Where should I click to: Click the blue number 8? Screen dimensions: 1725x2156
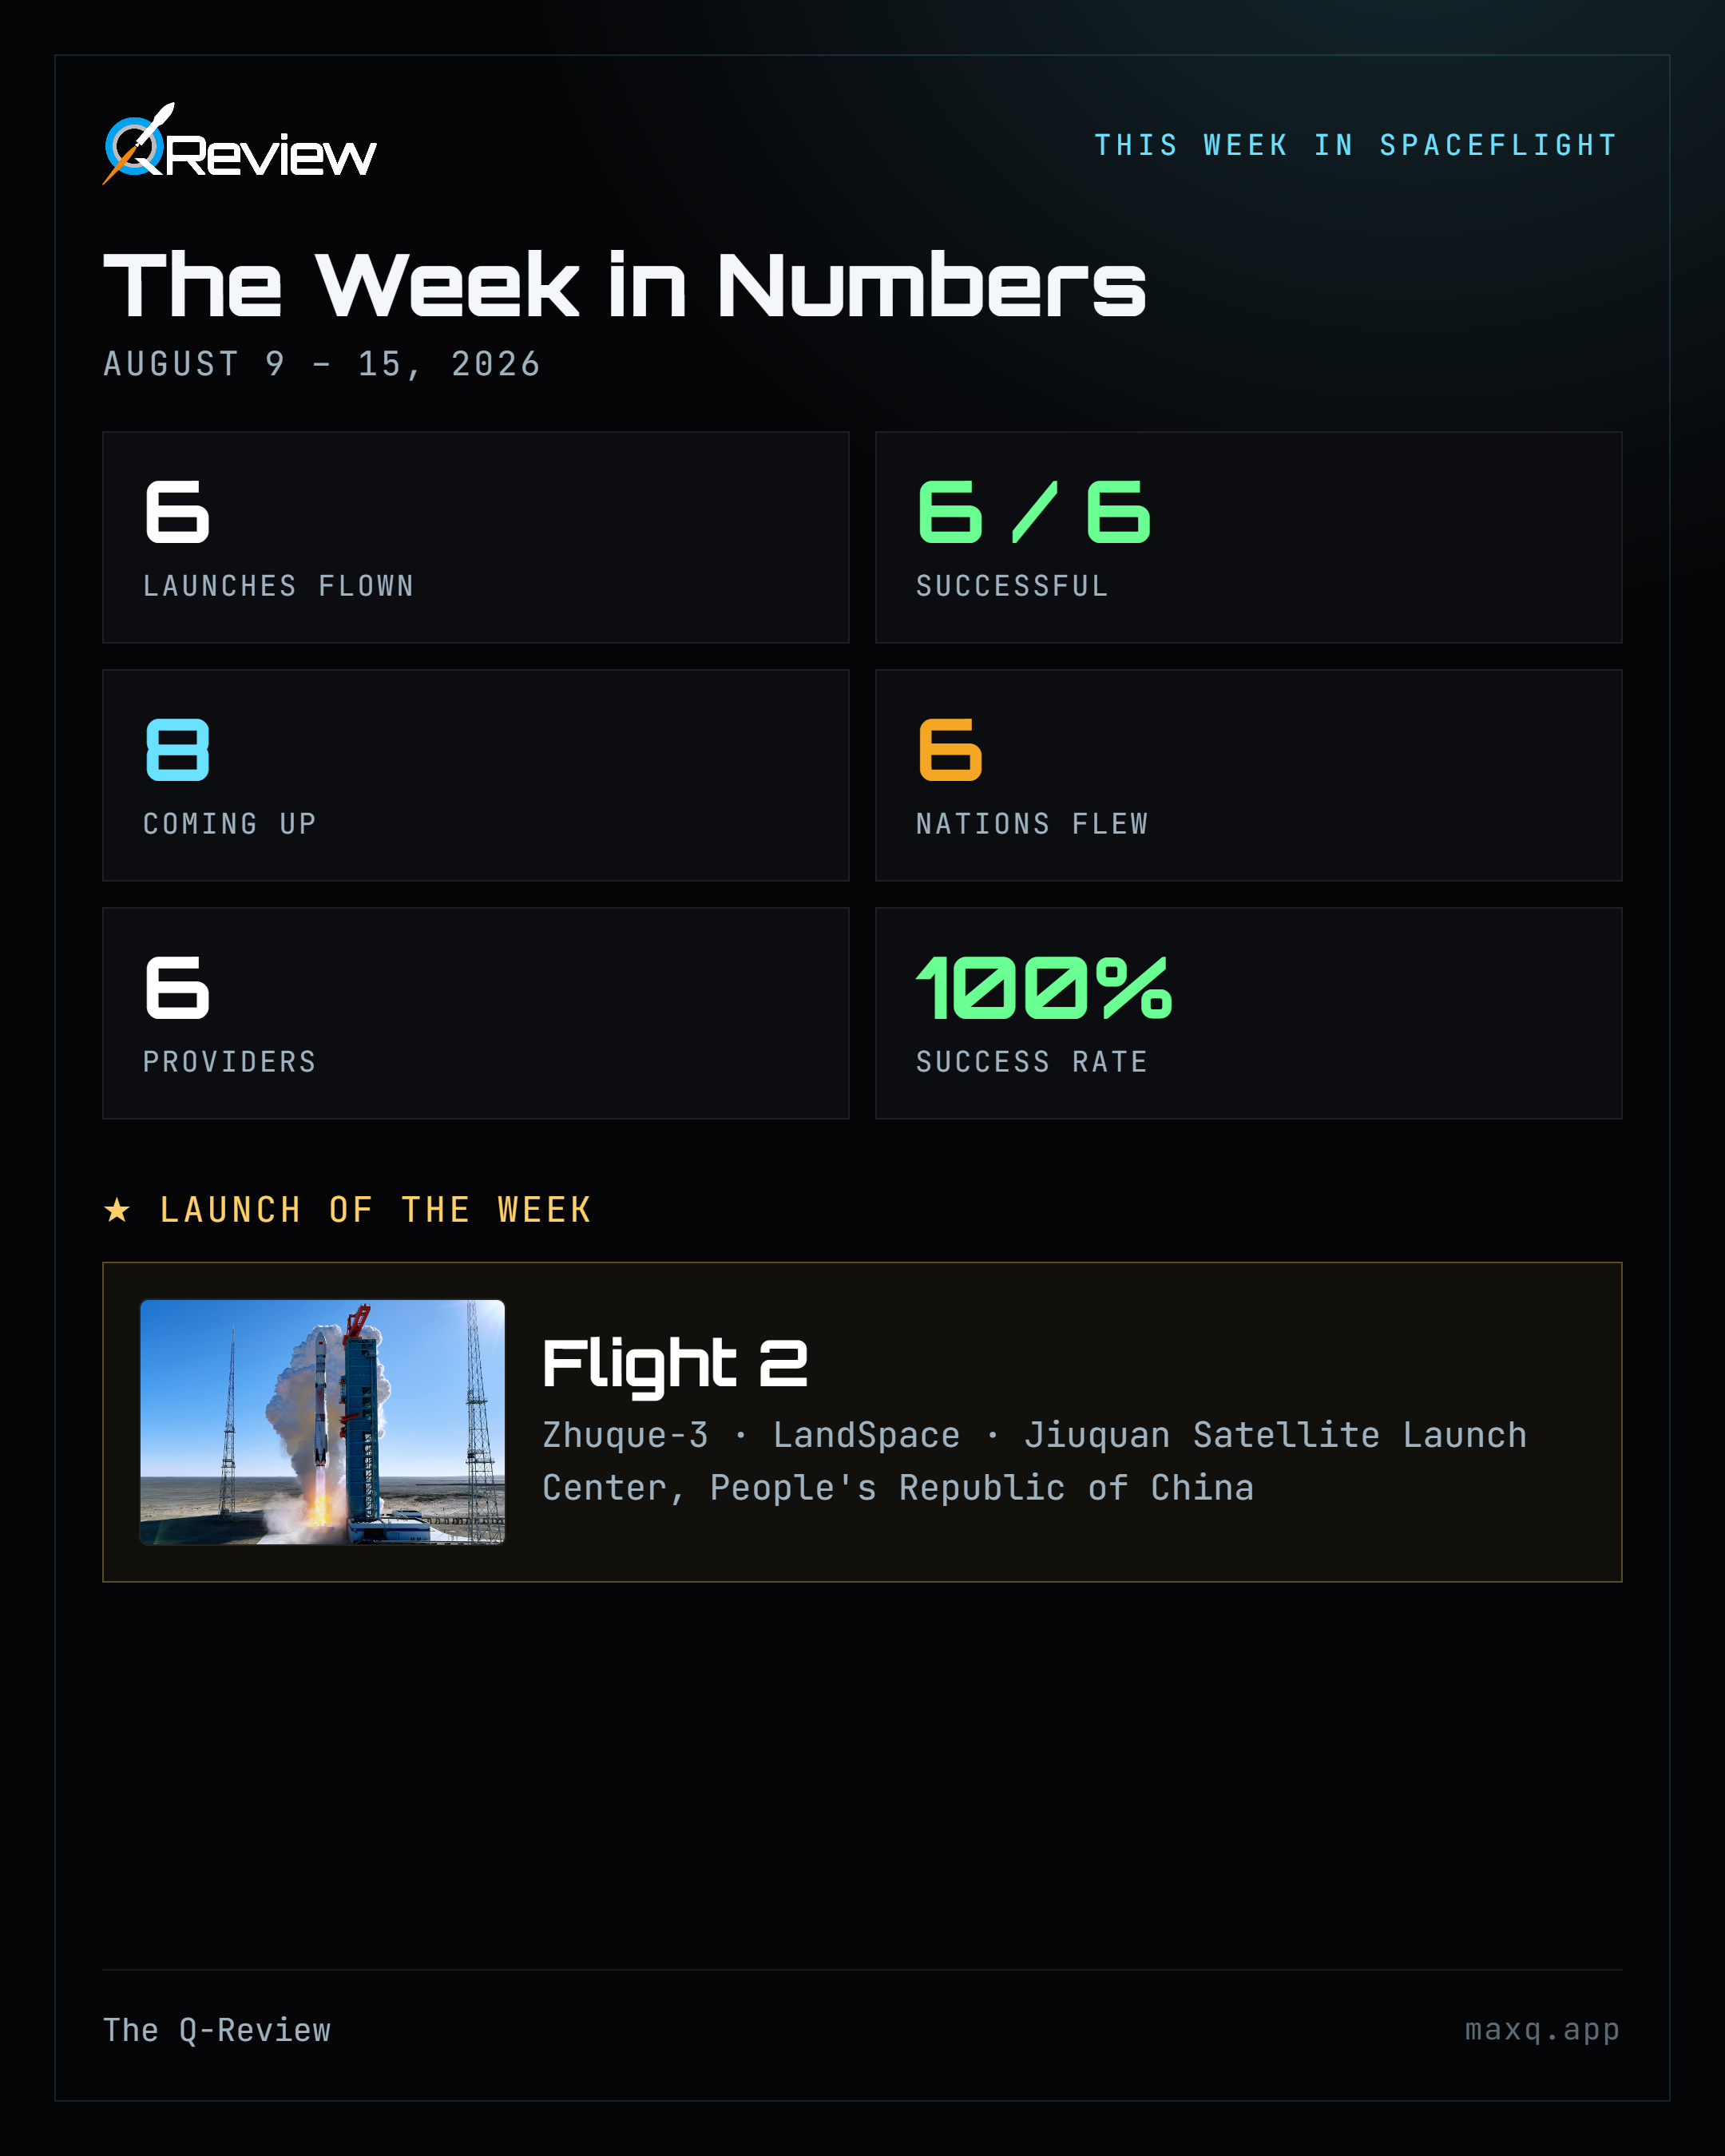click(178, 749)
